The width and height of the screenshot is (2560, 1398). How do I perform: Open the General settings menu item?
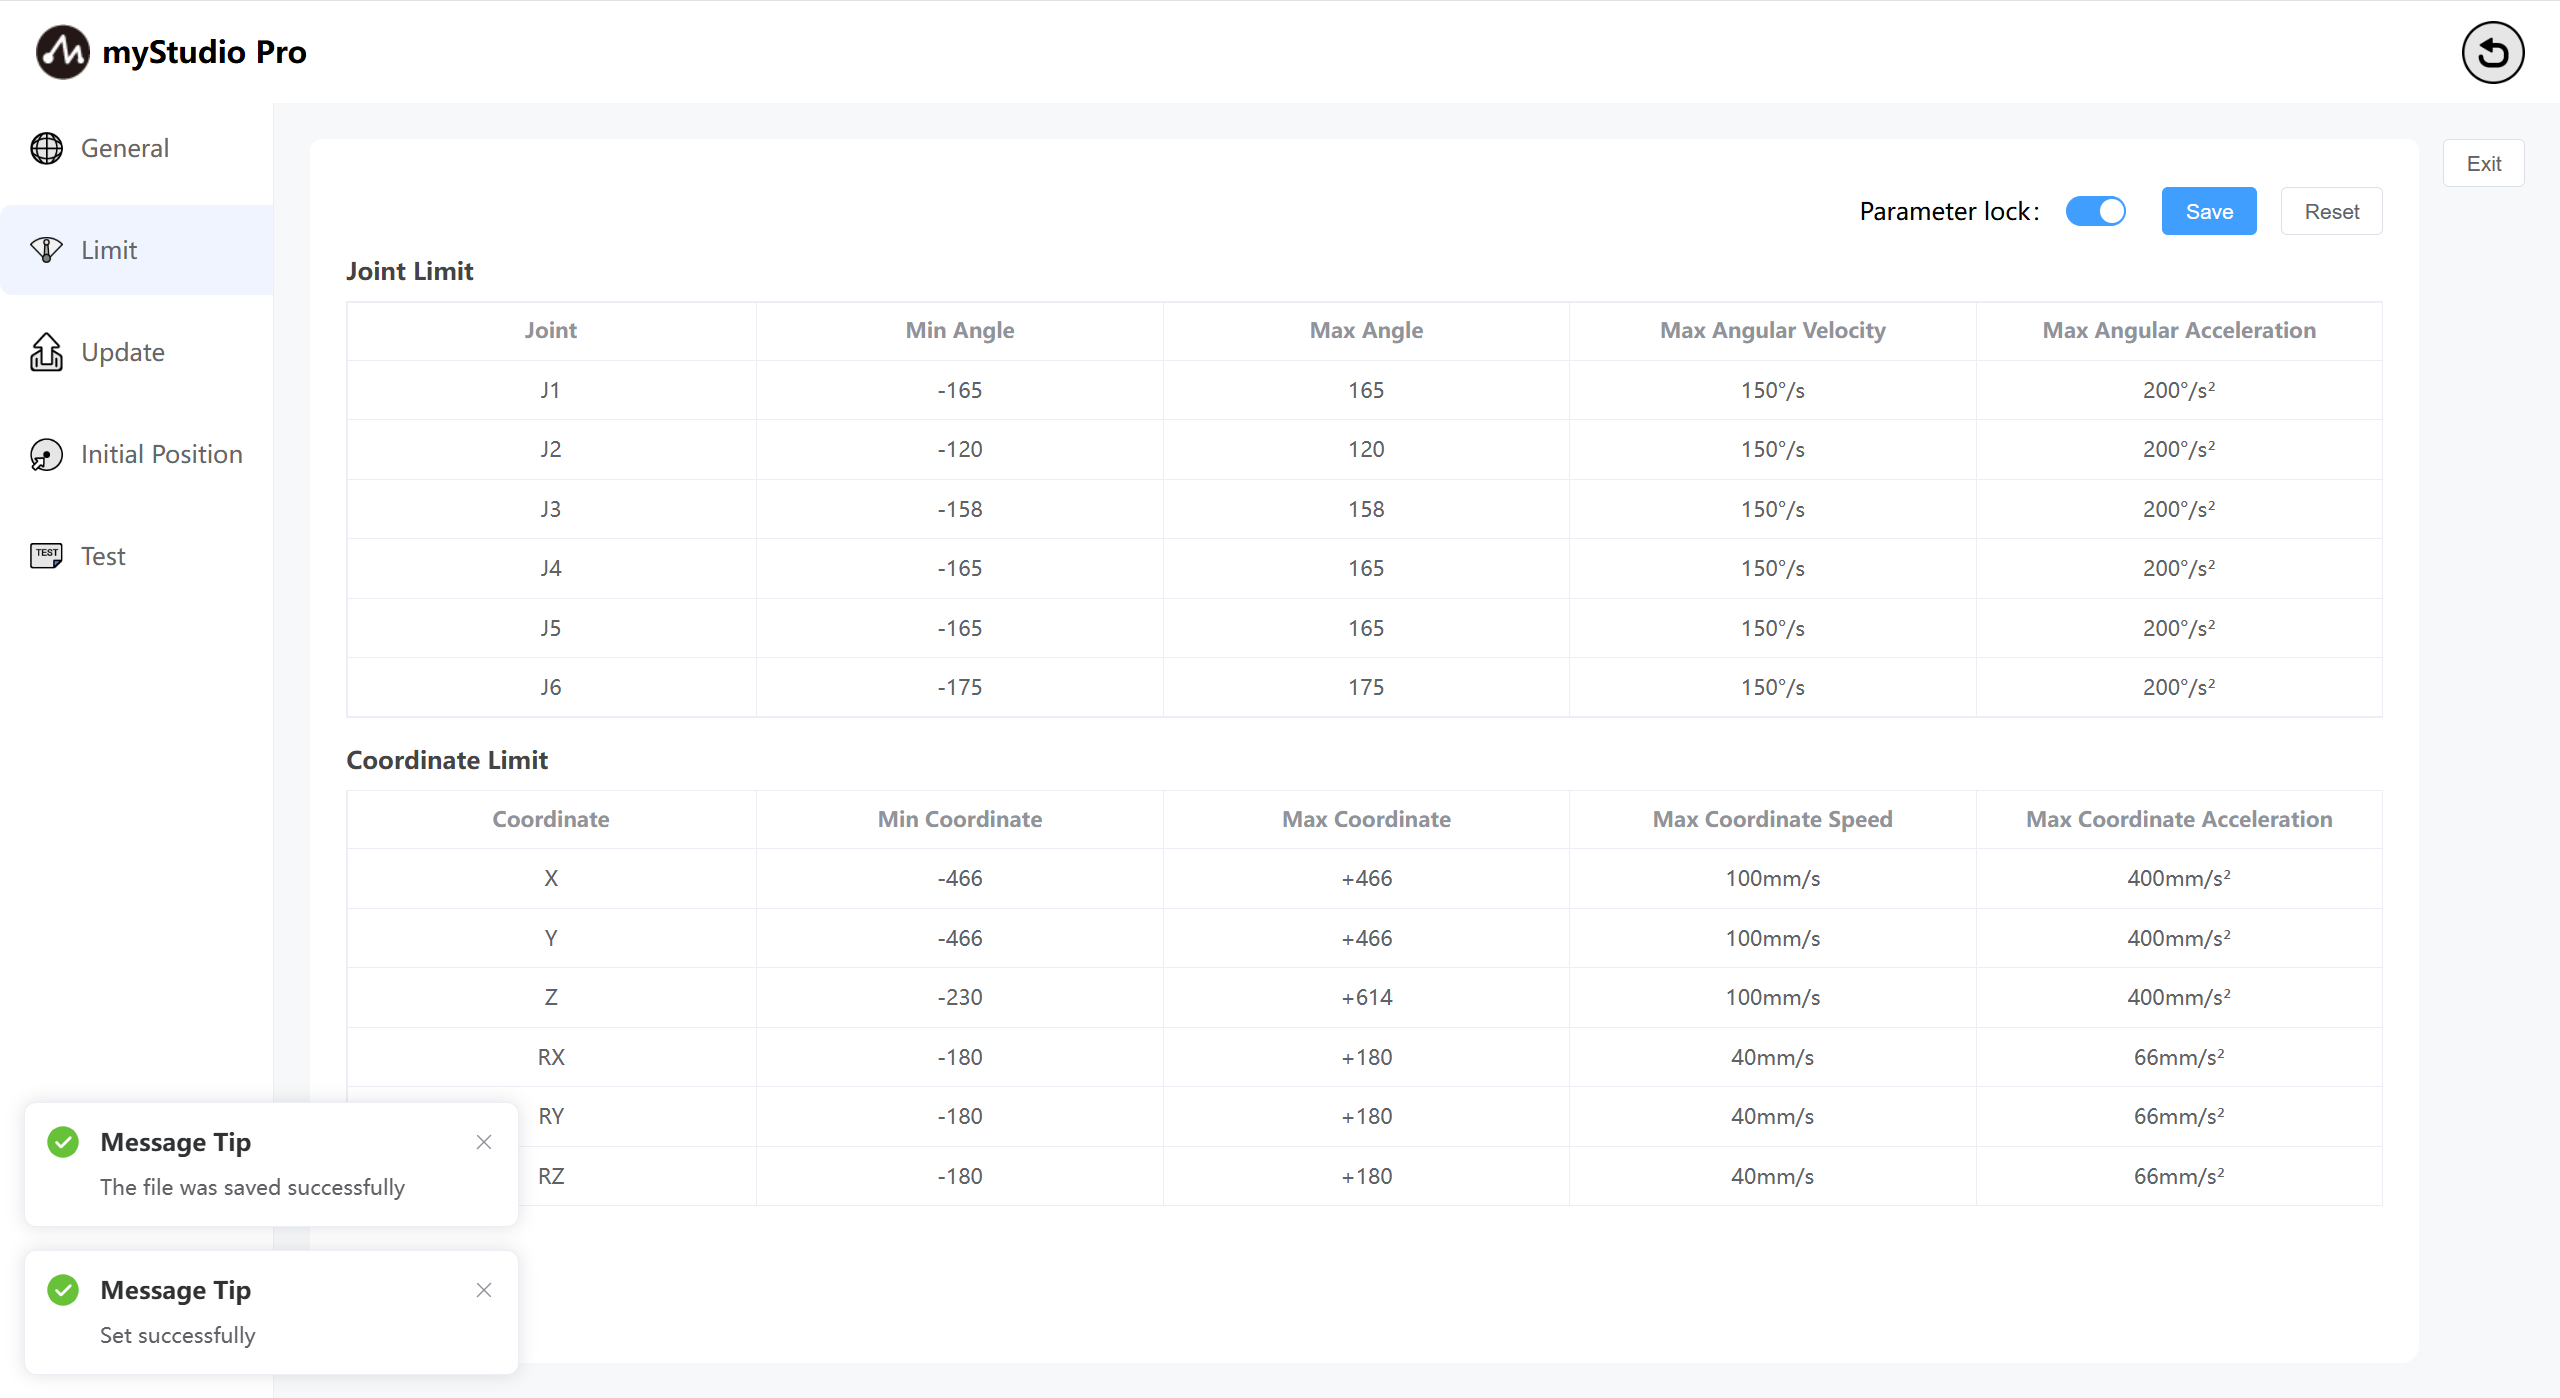click(124, 148)
